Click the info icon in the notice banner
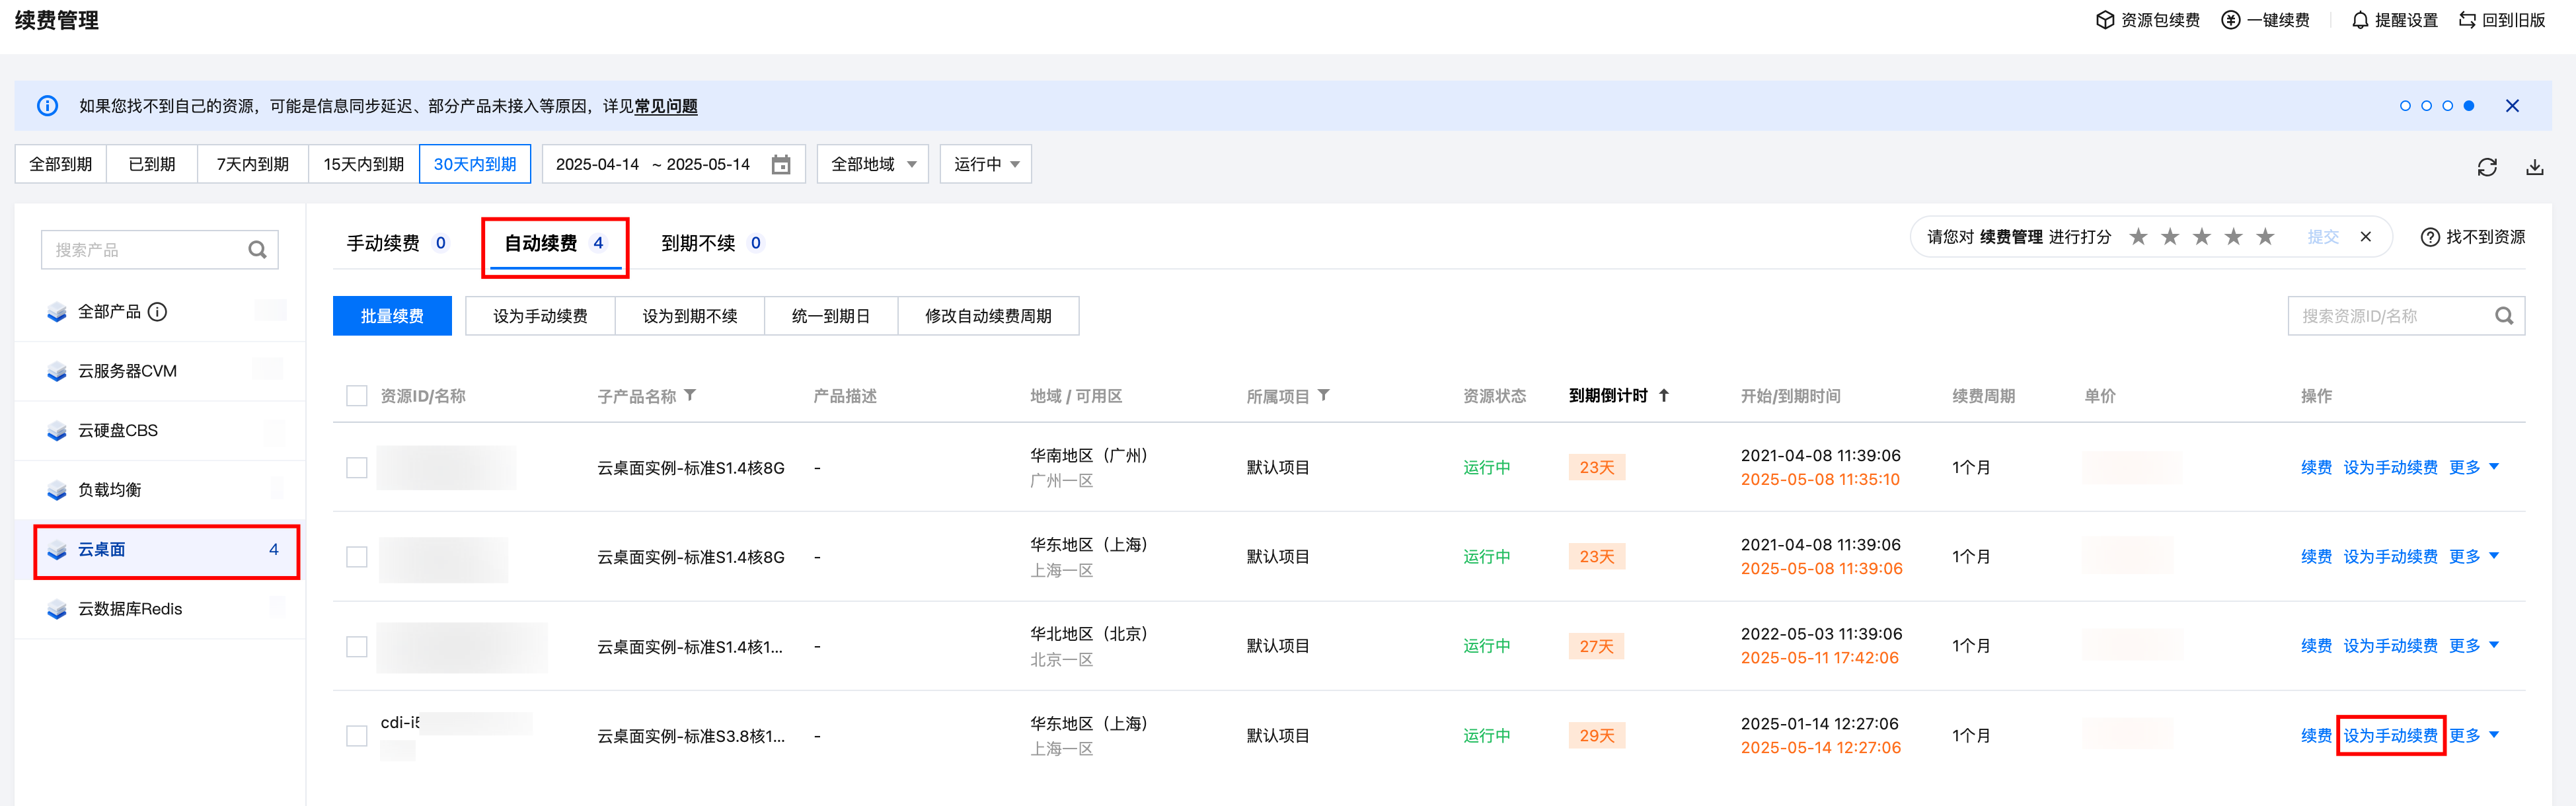The image size is (2576, 806). 47,106
